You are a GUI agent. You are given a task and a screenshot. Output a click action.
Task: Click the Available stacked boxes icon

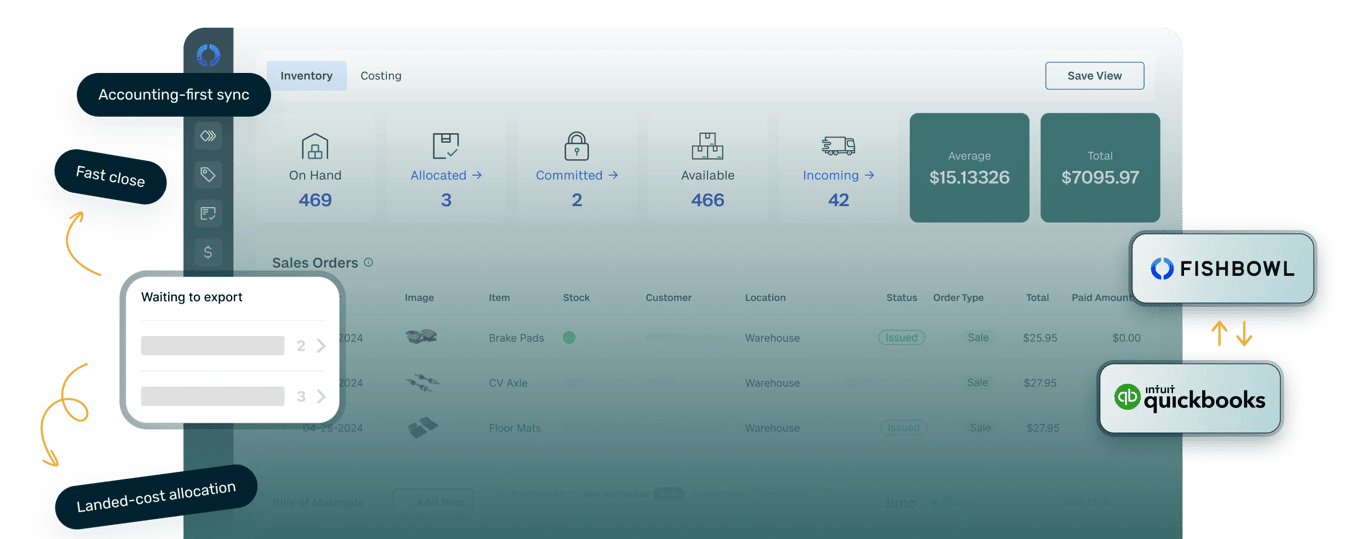pyautogui.click(x=707, y=146)
